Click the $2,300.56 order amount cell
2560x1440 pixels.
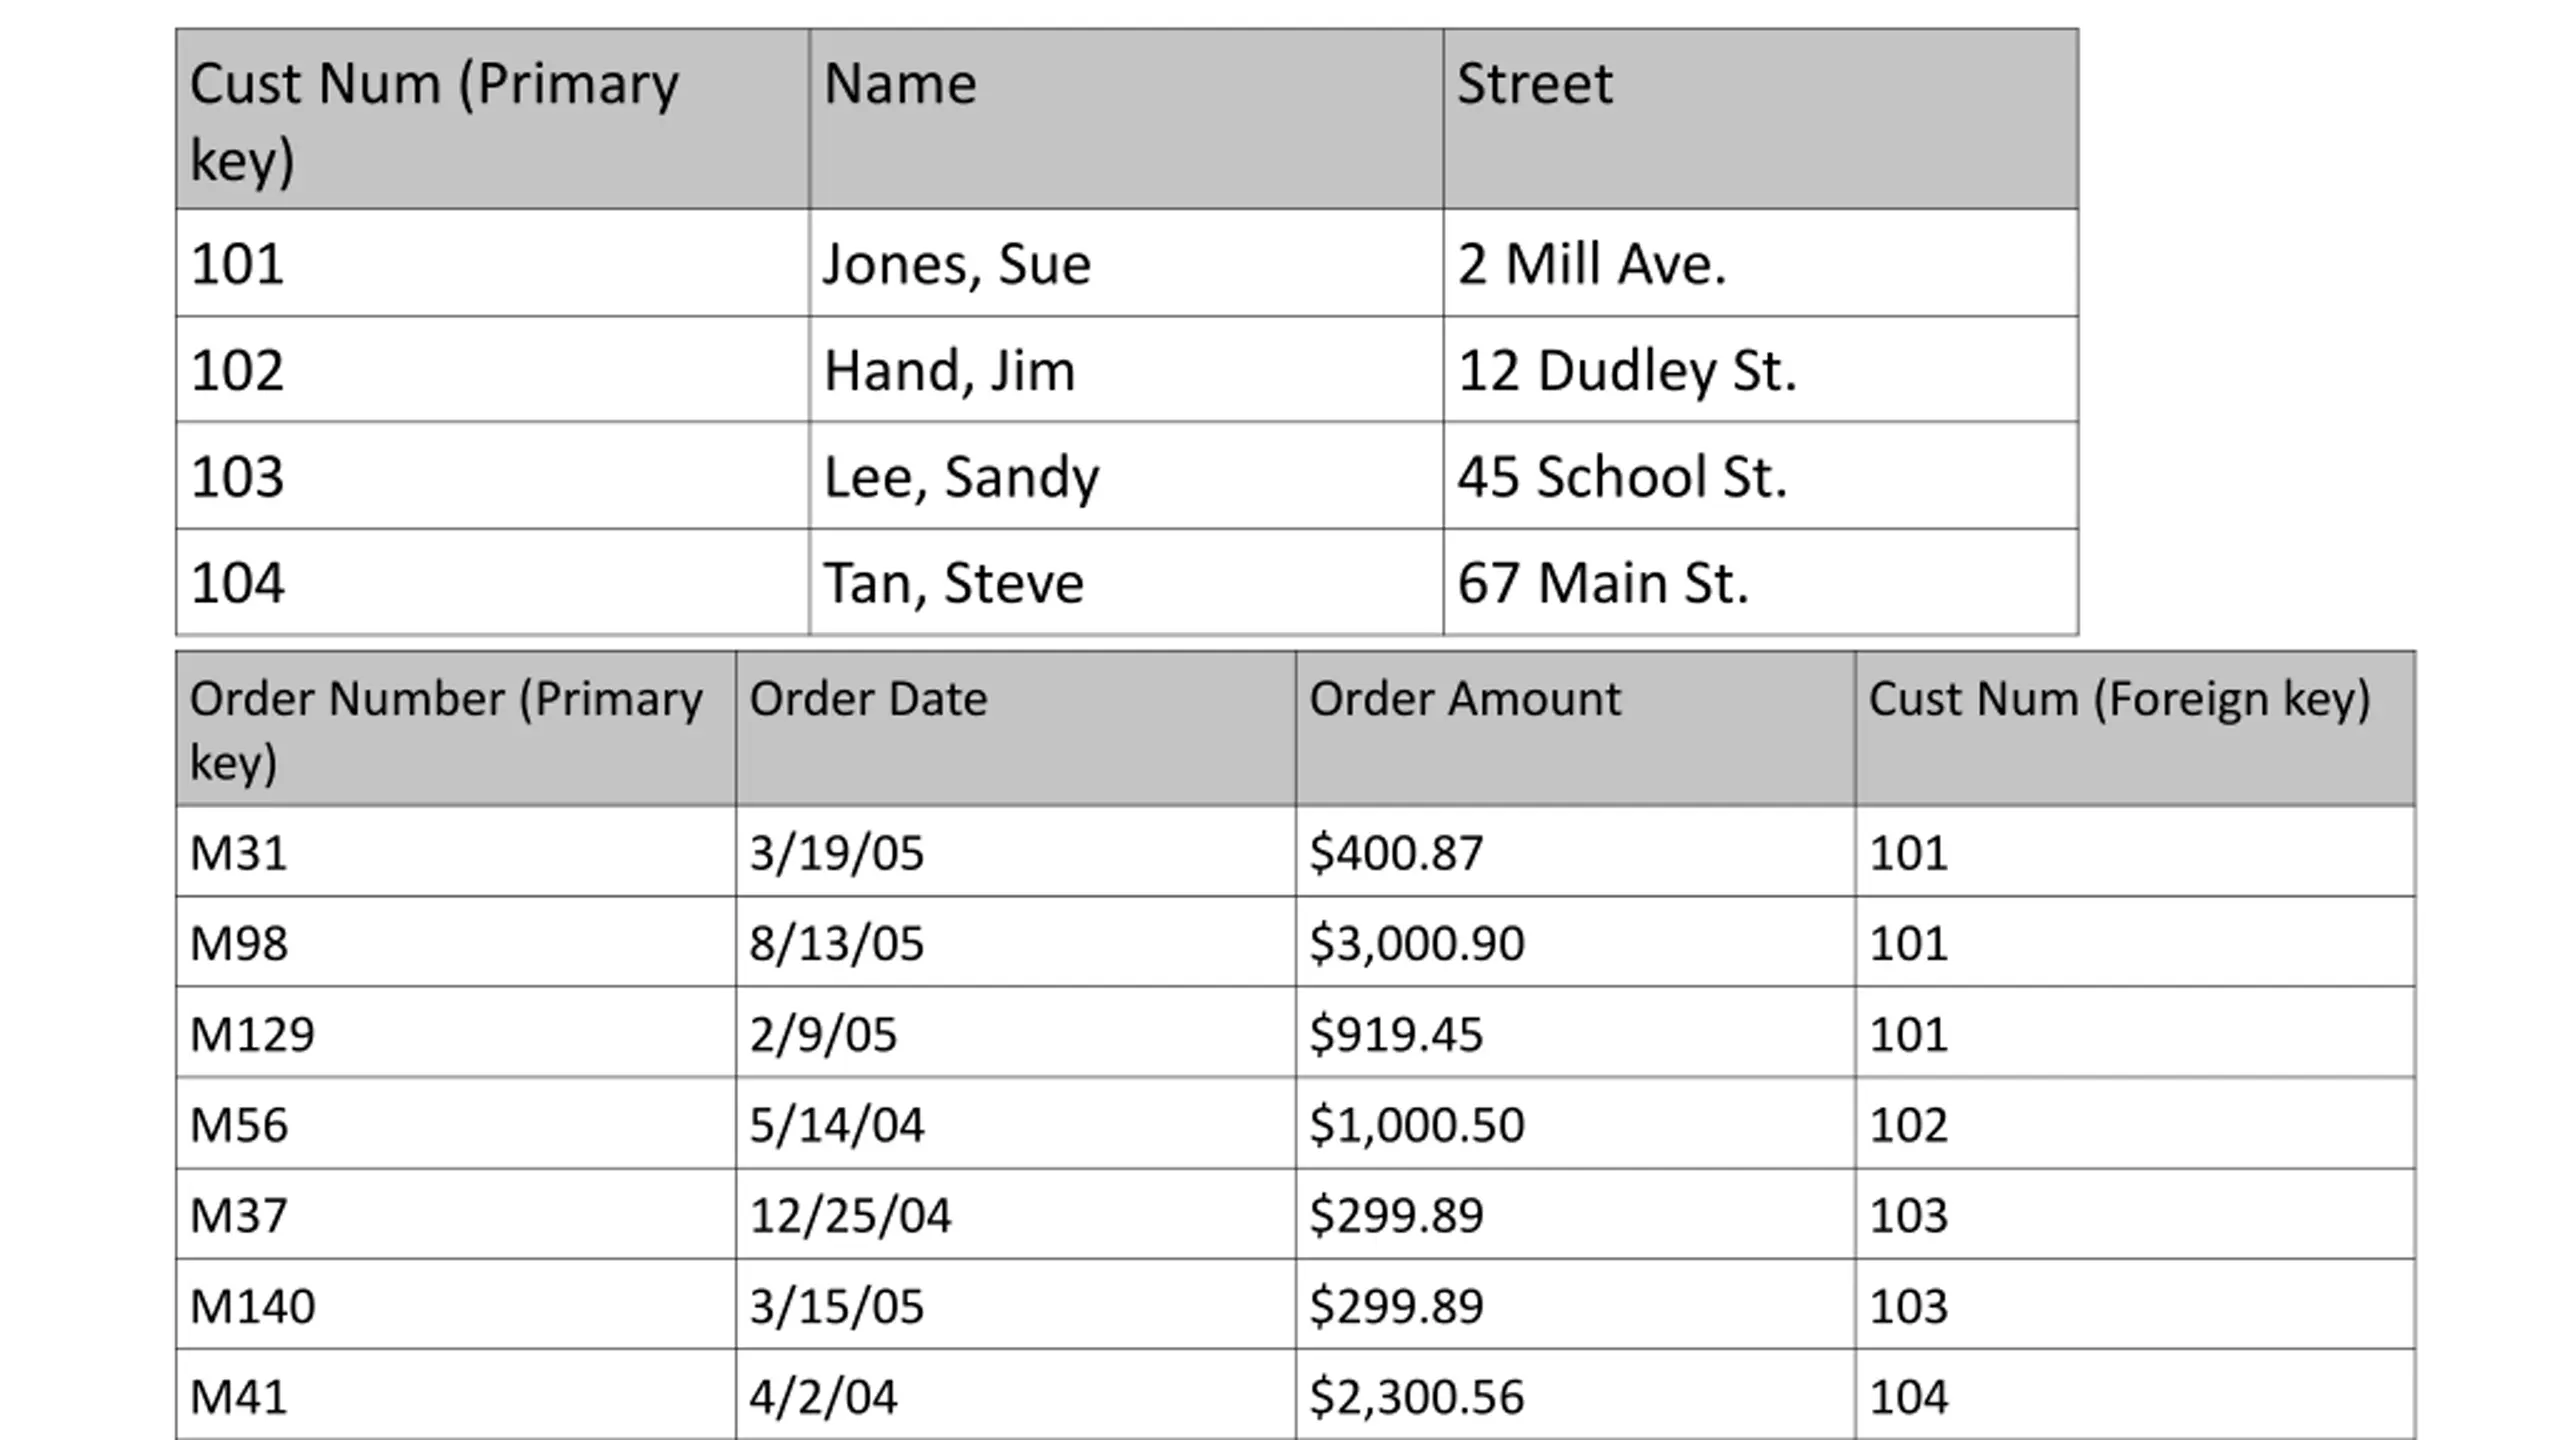click(x=1576, y=1395)
